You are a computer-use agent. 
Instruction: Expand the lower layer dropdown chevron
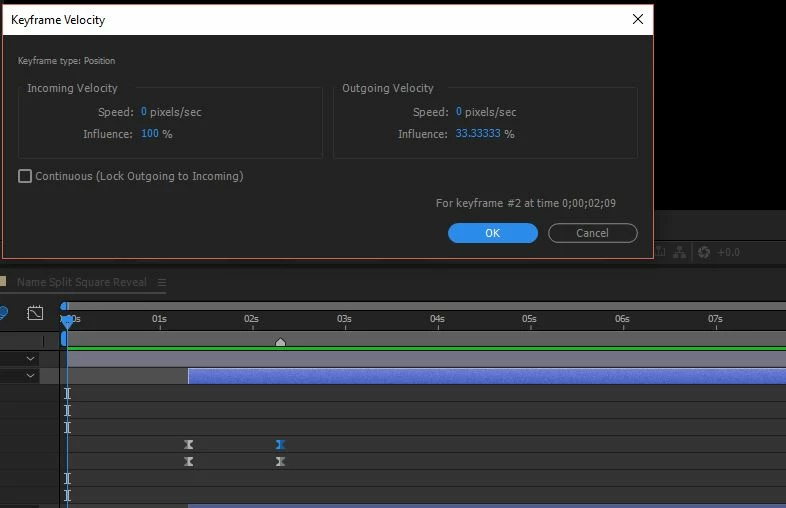[31, 375]
